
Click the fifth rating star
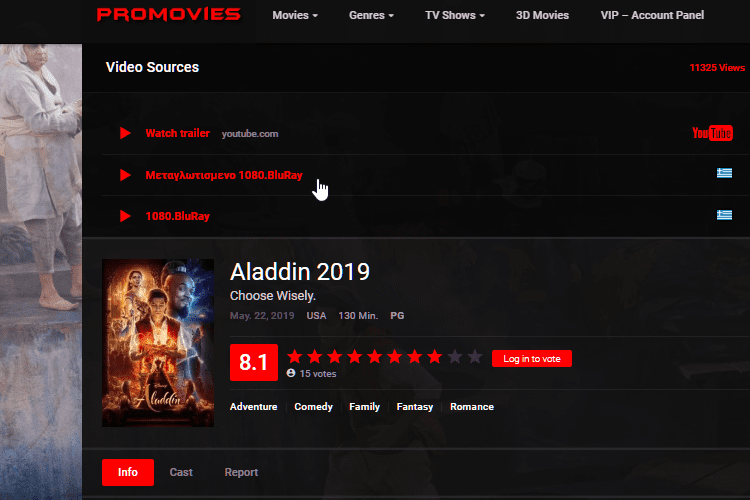[x=375, y=356]
